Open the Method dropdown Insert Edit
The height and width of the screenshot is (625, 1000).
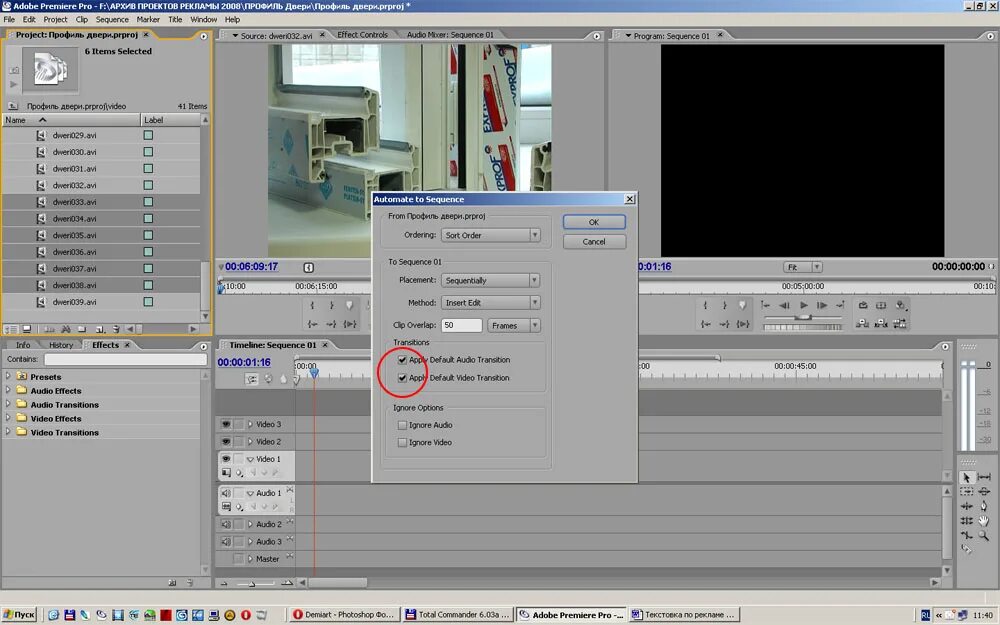click(x=491, y=303)
